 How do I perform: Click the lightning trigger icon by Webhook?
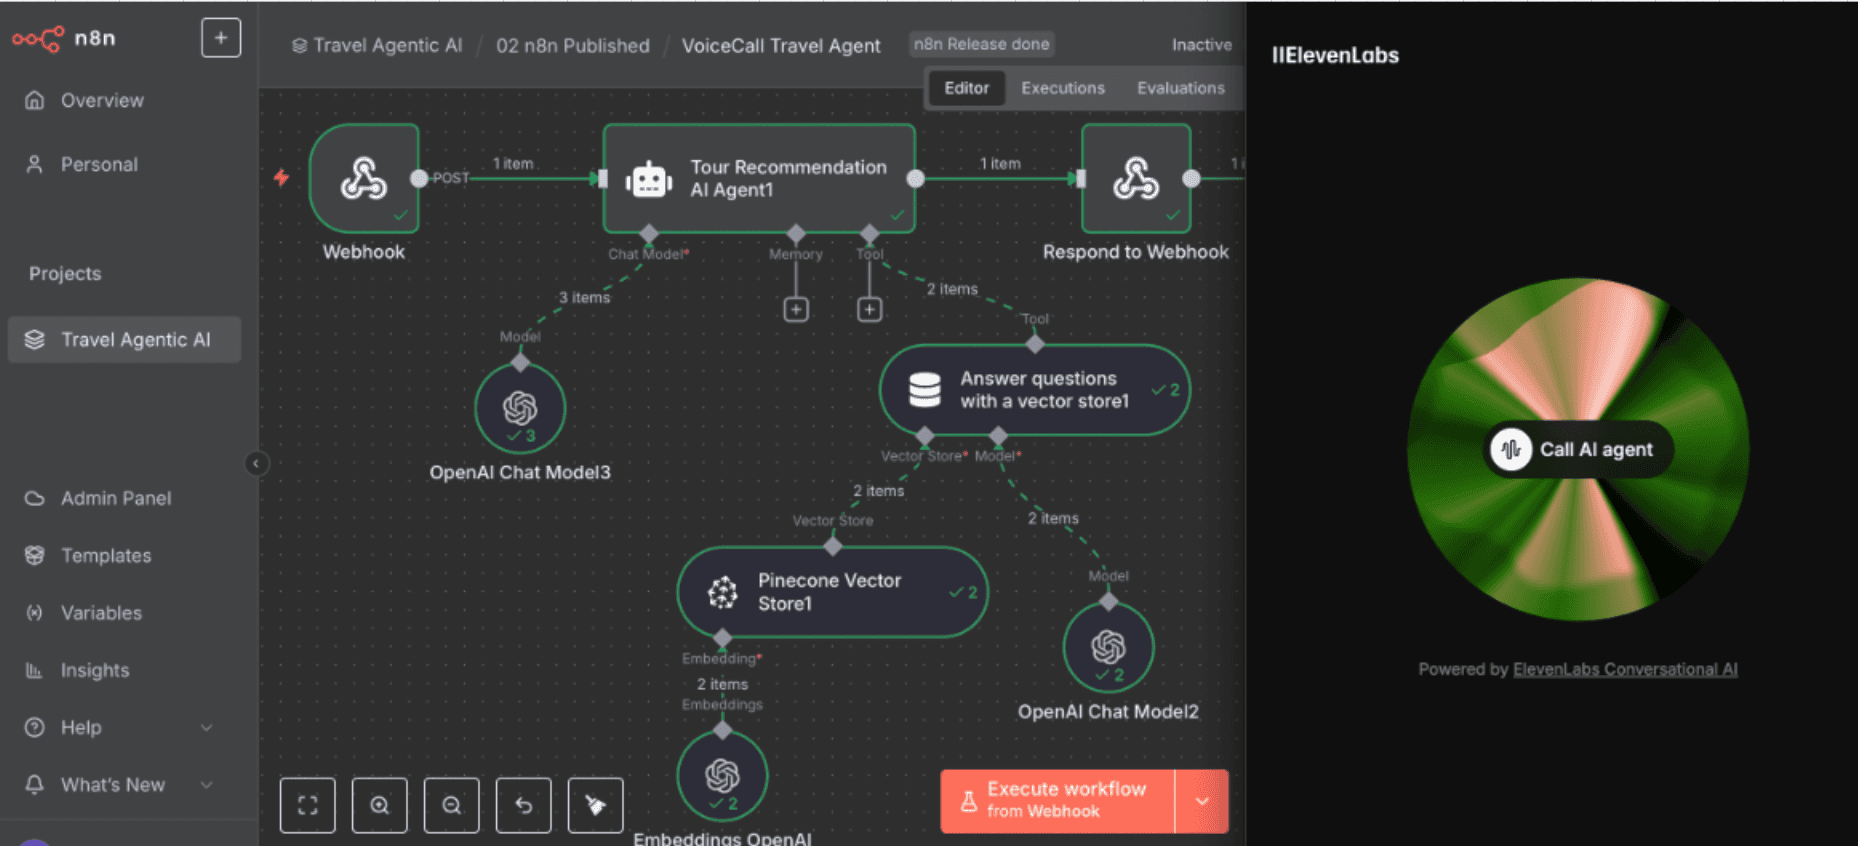[x=282, y=178]
